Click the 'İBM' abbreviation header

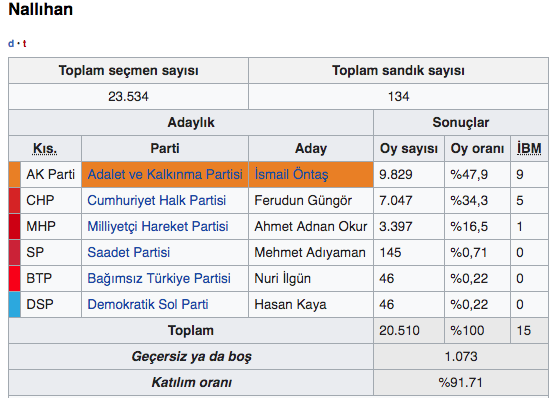point(529,149)
